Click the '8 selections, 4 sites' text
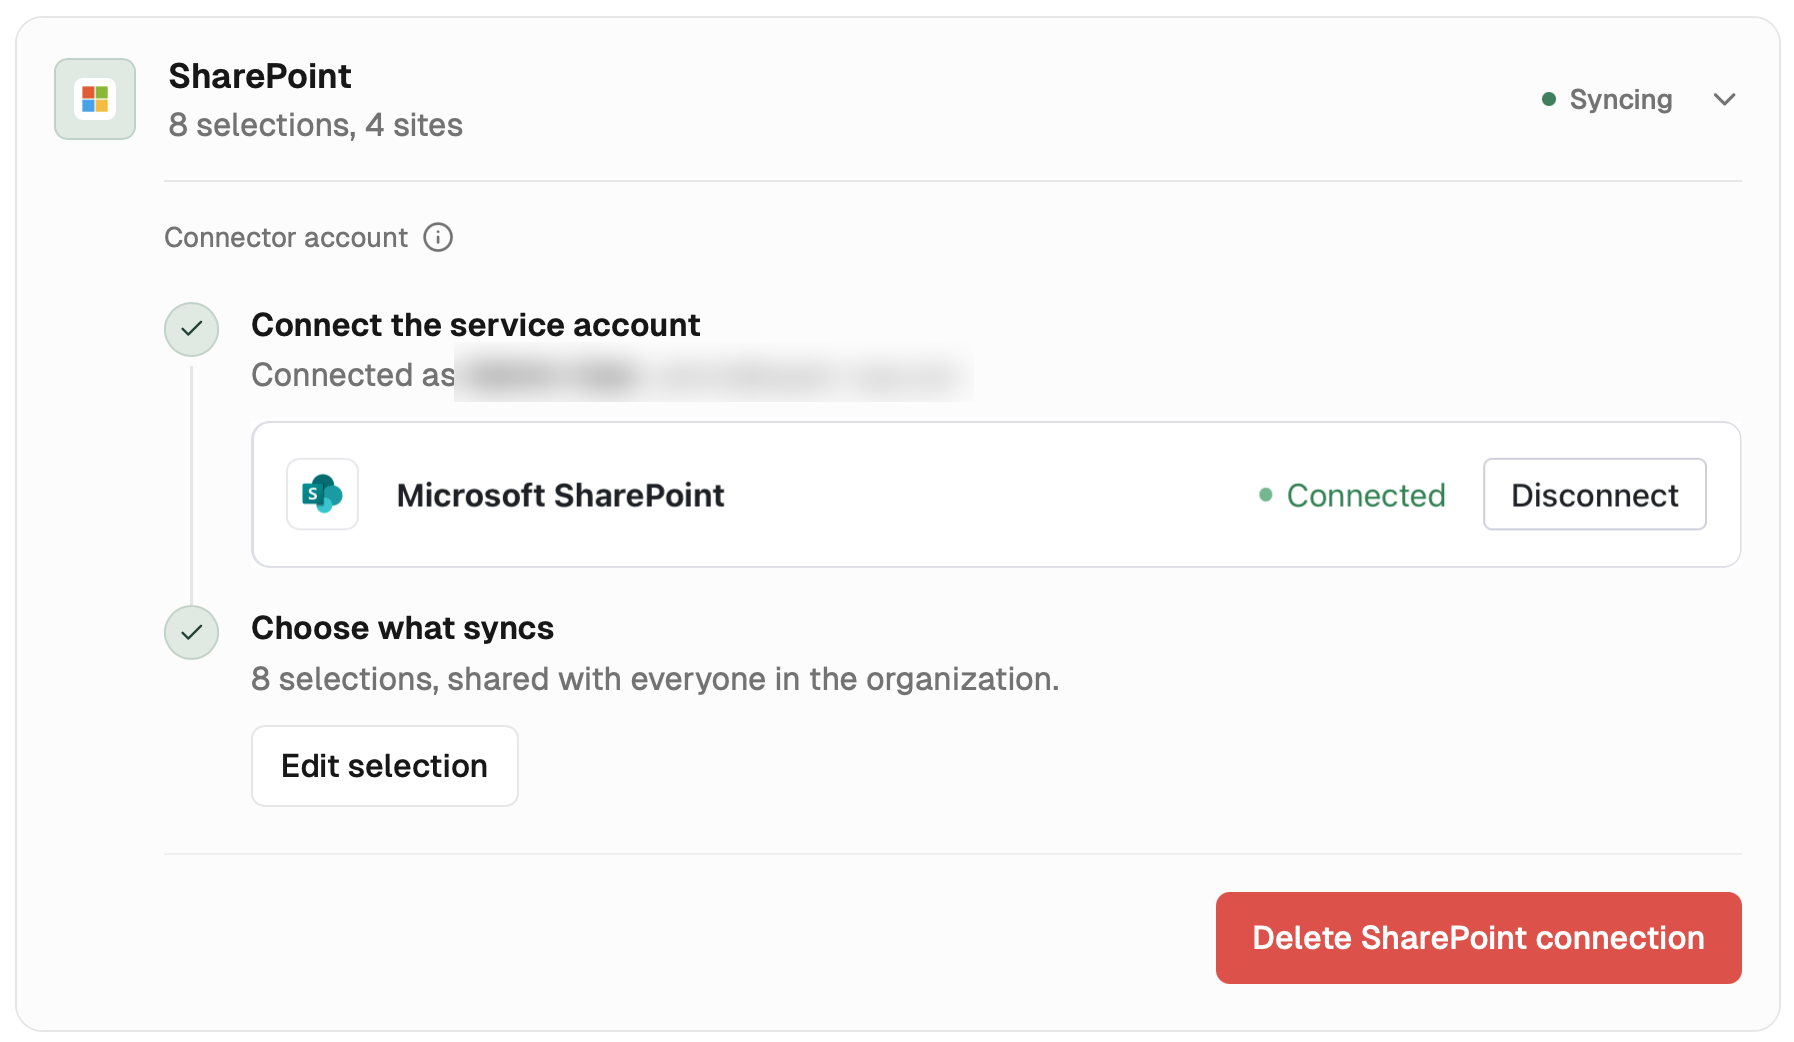Viewport: 1794px width, 1042px height. (316, 125)
